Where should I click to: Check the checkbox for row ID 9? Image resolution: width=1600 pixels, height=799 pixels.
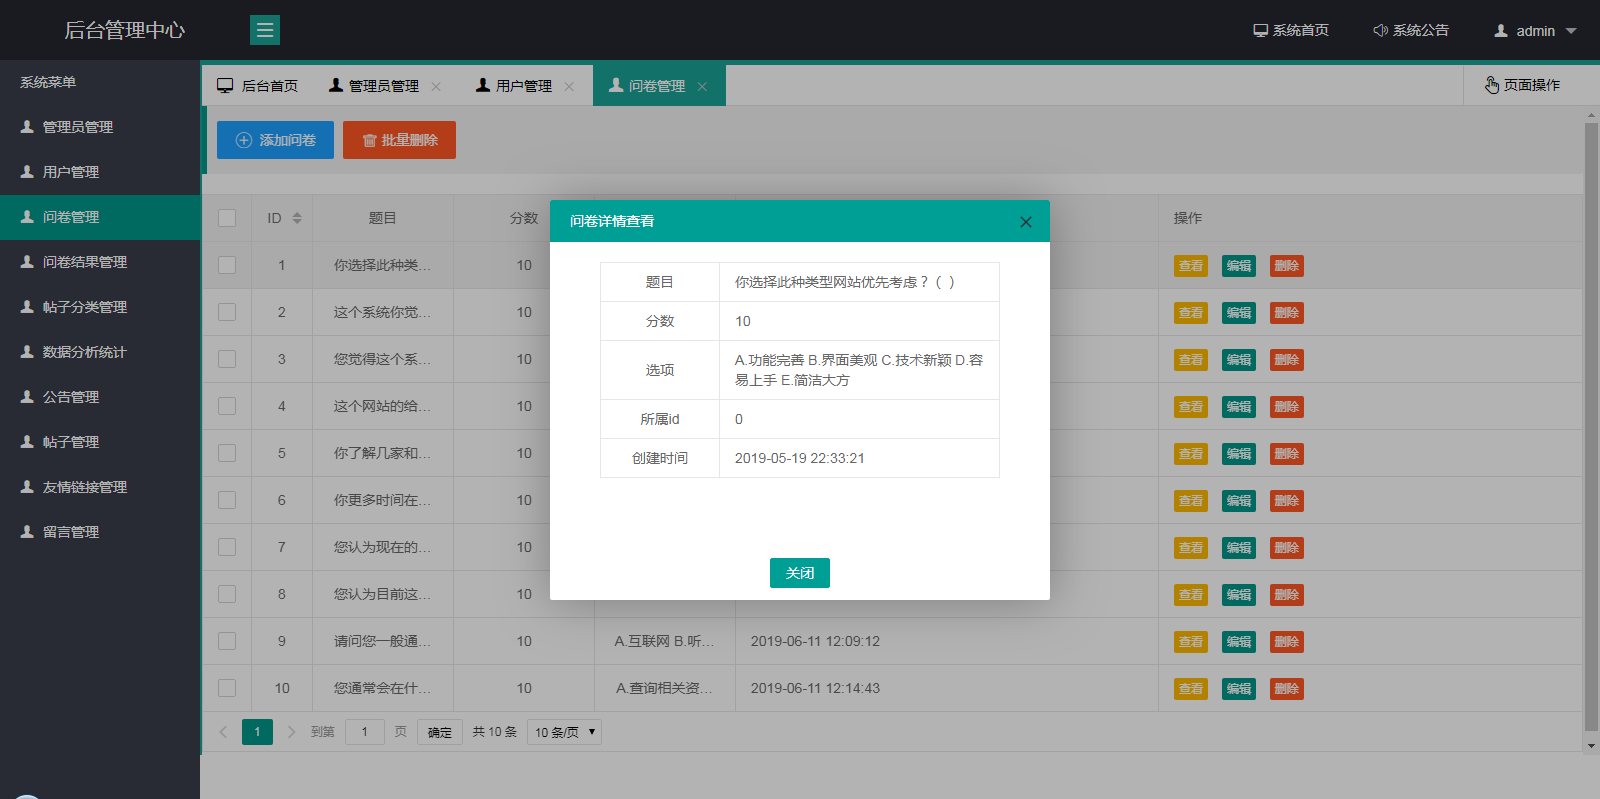click(x=227, y=641)
